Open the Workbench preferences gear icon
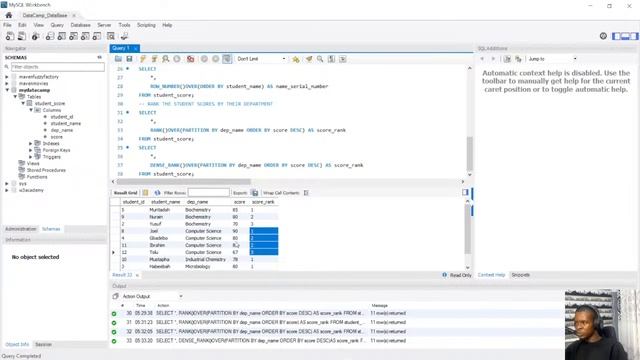This screenshot has width=640, height=360. coord(603,36)
